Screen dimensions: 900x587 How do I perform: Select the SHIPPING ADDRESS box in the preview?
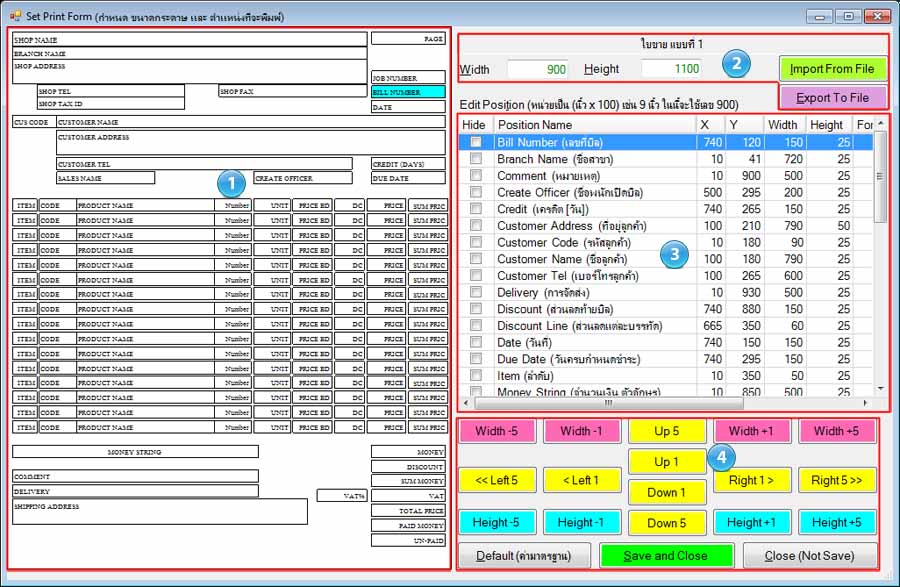tap(160, 511)
